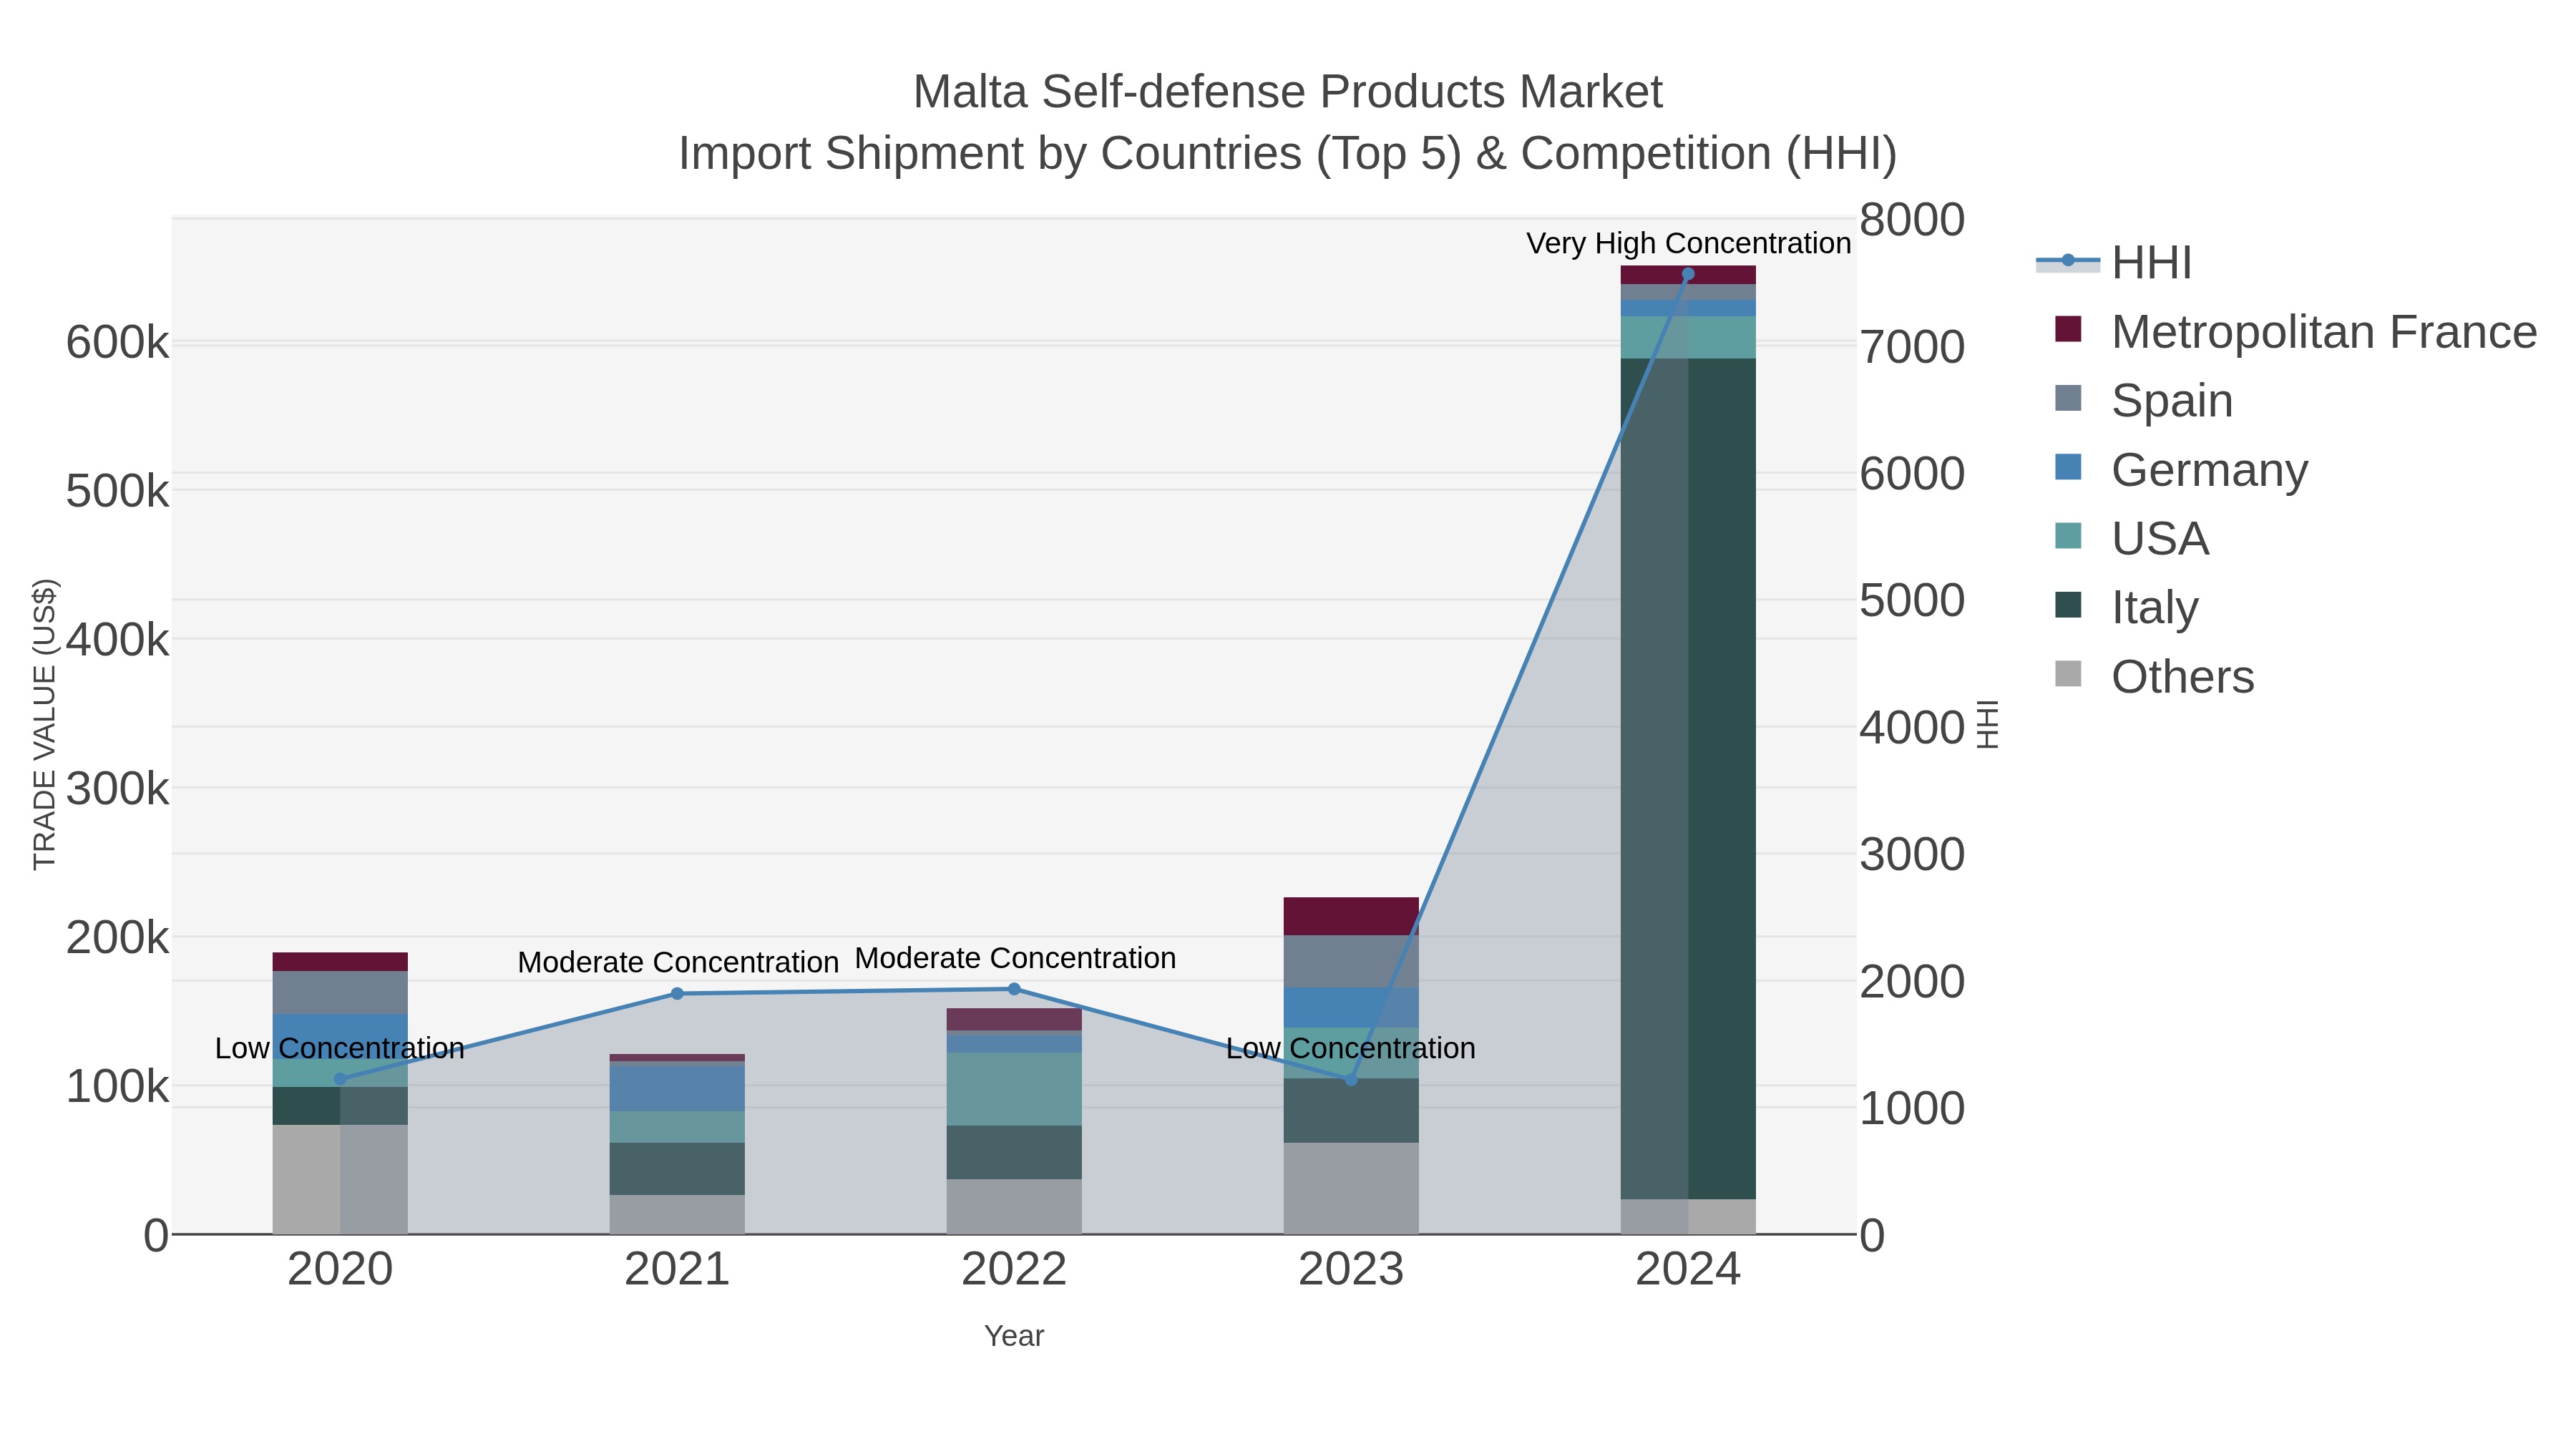Click the Italy segment of 2021 bar

point(677,1169)
